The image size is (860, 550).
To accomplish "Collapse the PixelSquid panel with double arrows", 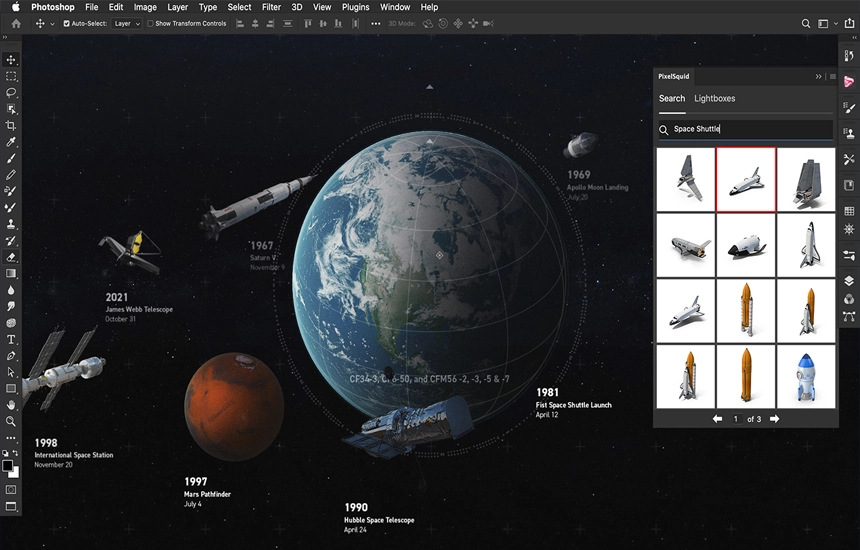I will [819, 76].
